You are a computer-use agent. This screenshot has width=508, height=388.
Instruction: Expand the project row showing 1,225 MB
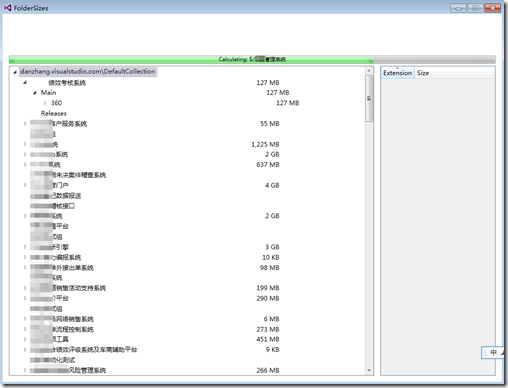point(25,144)
